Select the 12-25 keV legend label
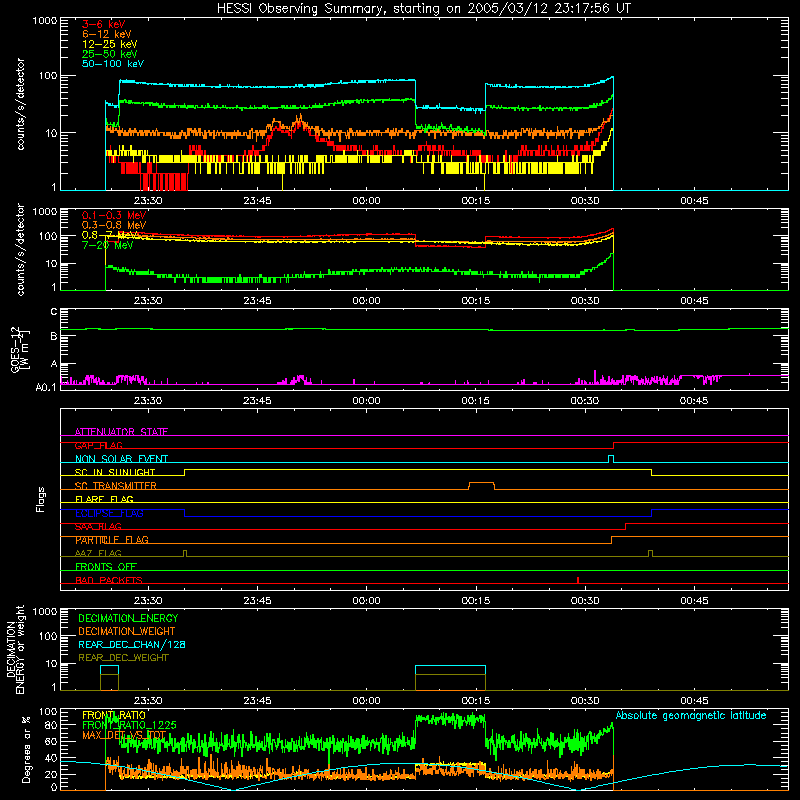The image size is (800, 800). coord(110,44)
